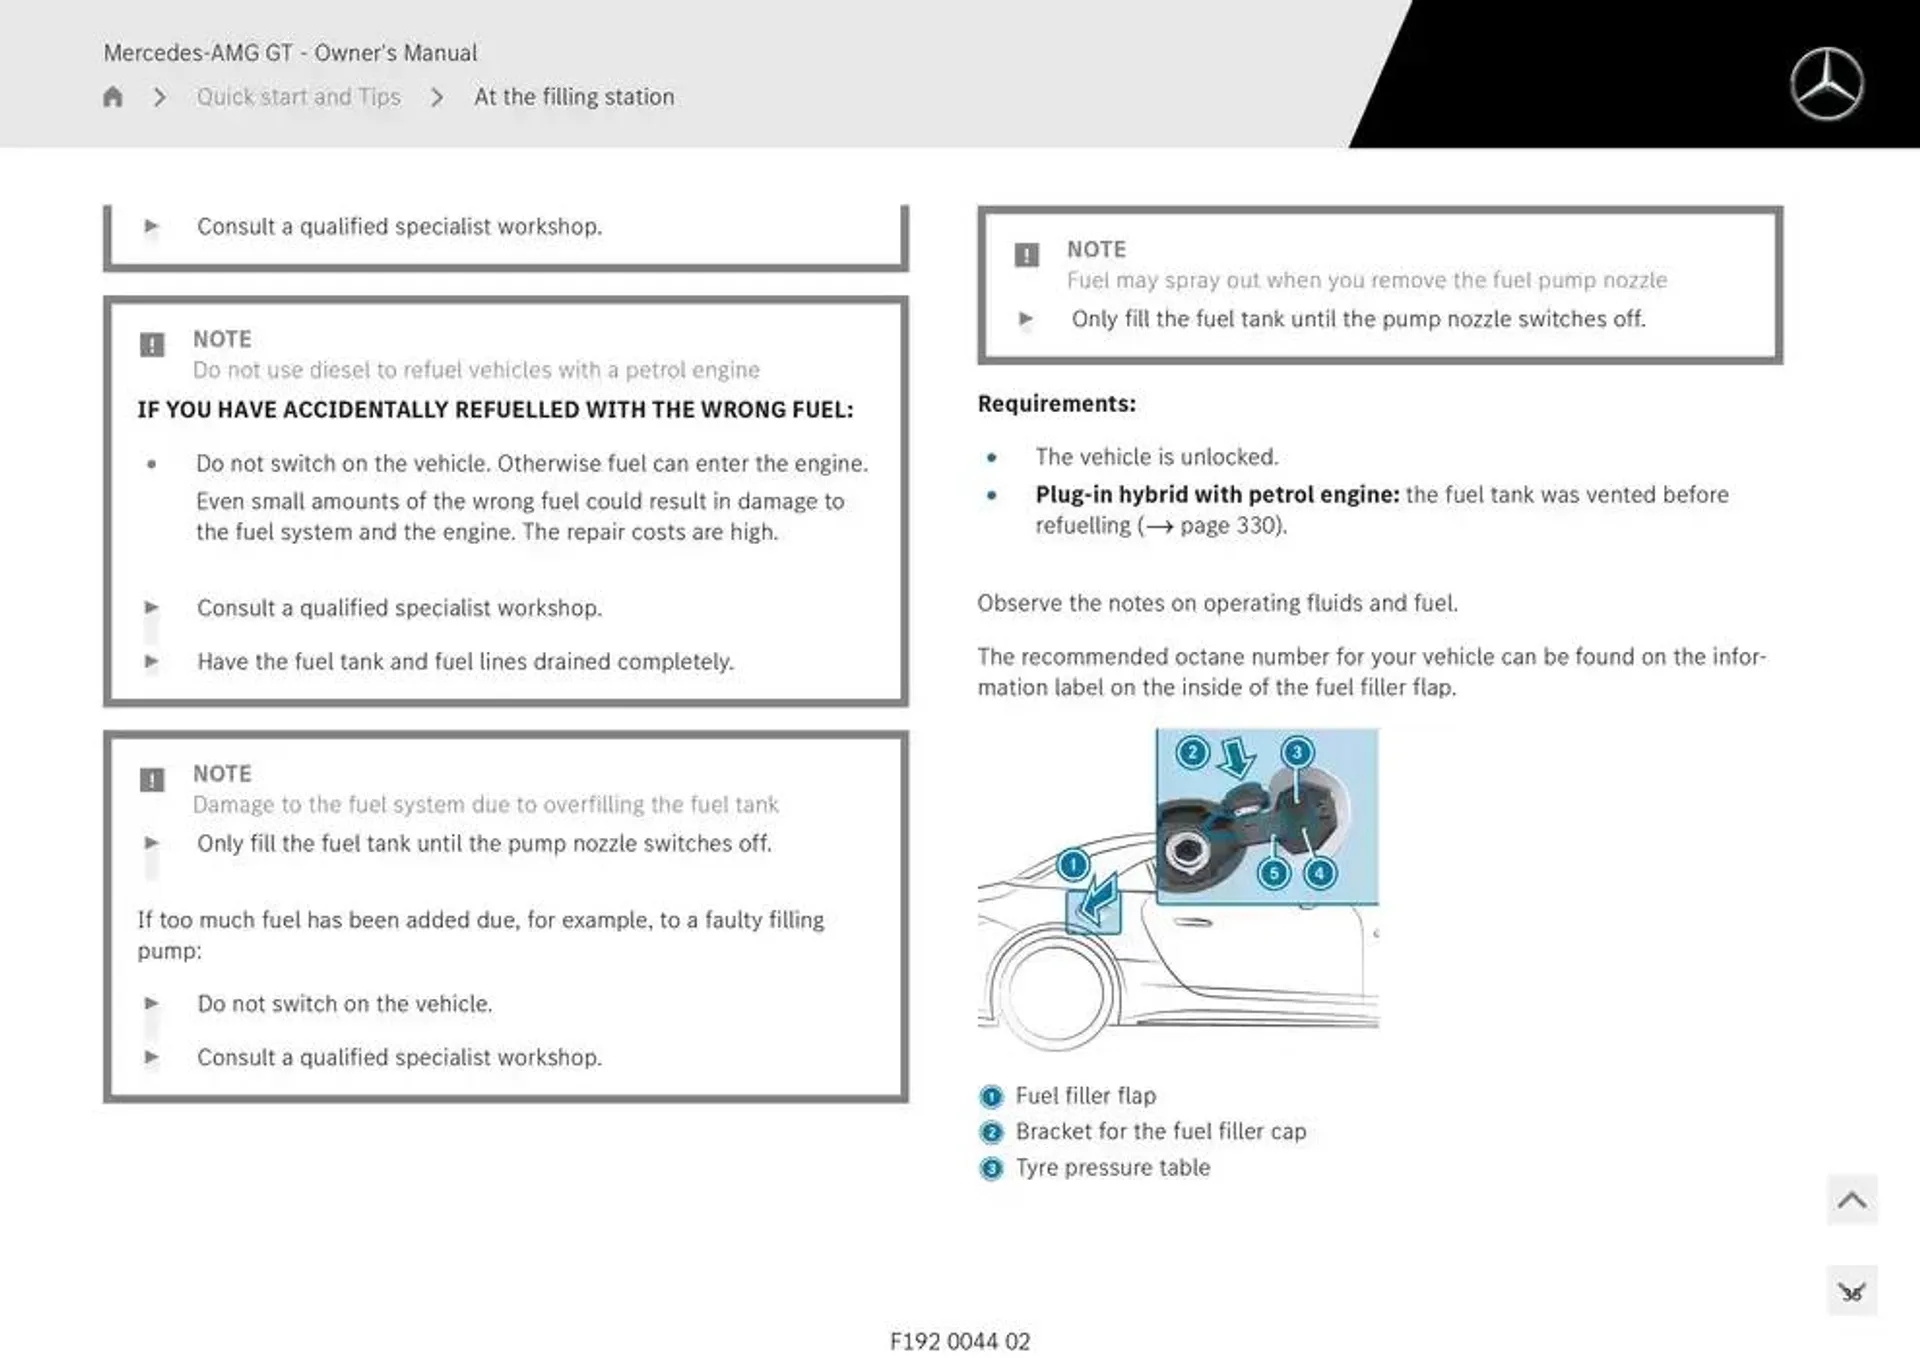Click the first breadcrumb chevron arrow
The image size is (1920, 1358).
click(160, 96)
